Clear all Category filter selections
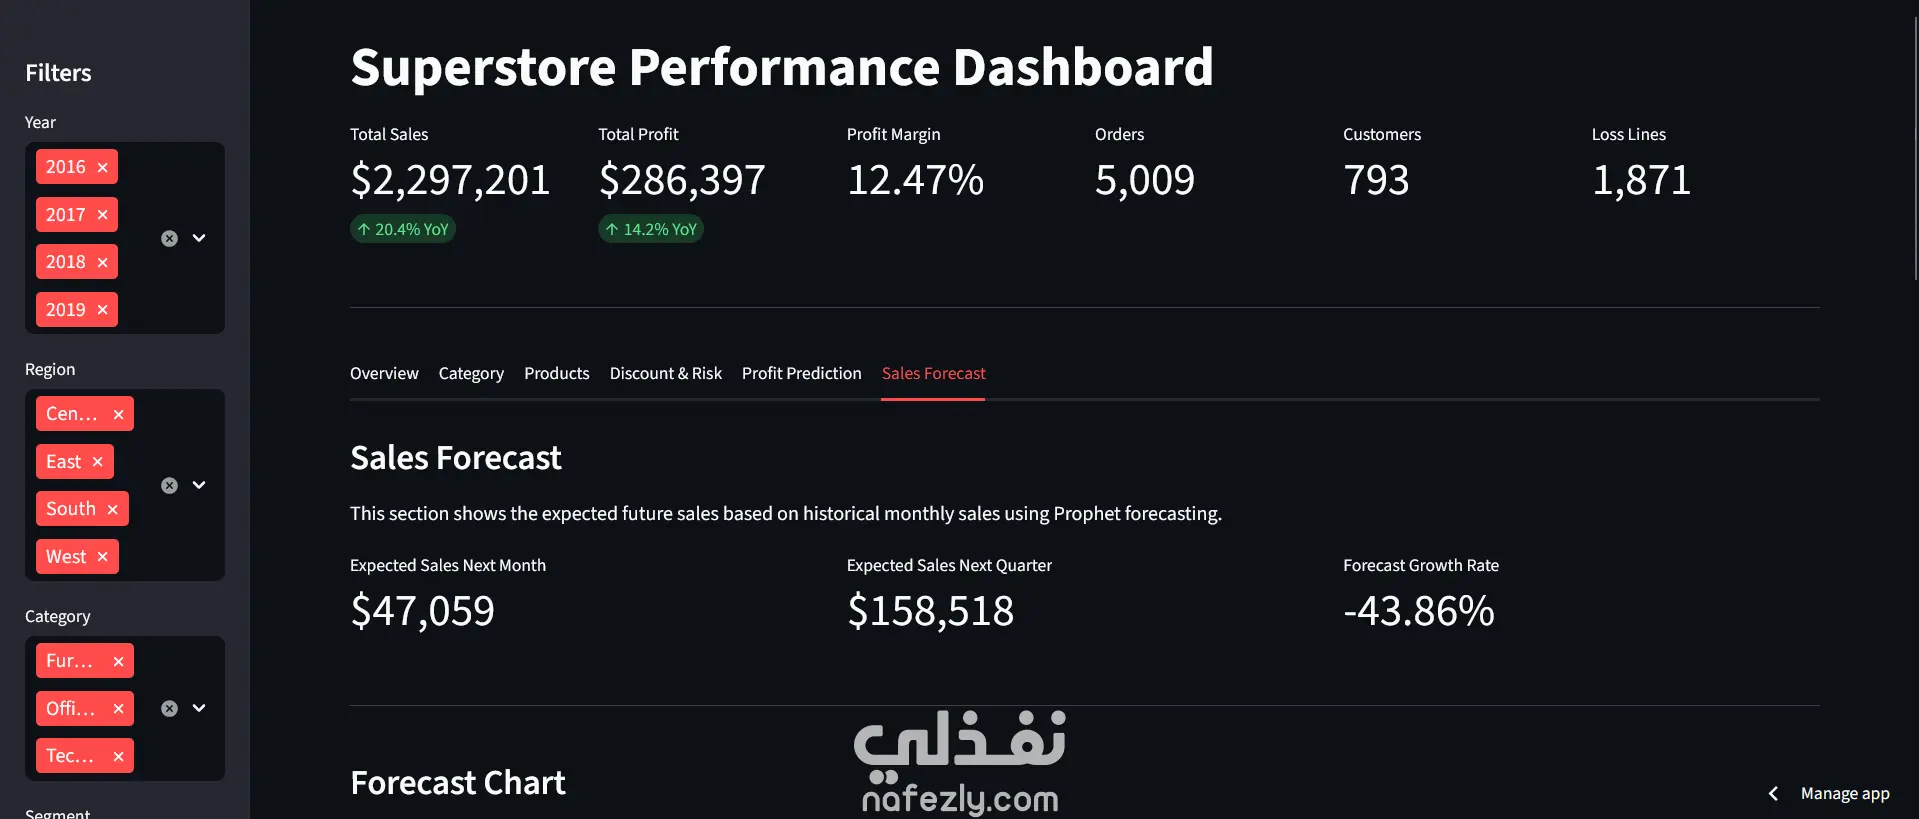 pos(170,708)
